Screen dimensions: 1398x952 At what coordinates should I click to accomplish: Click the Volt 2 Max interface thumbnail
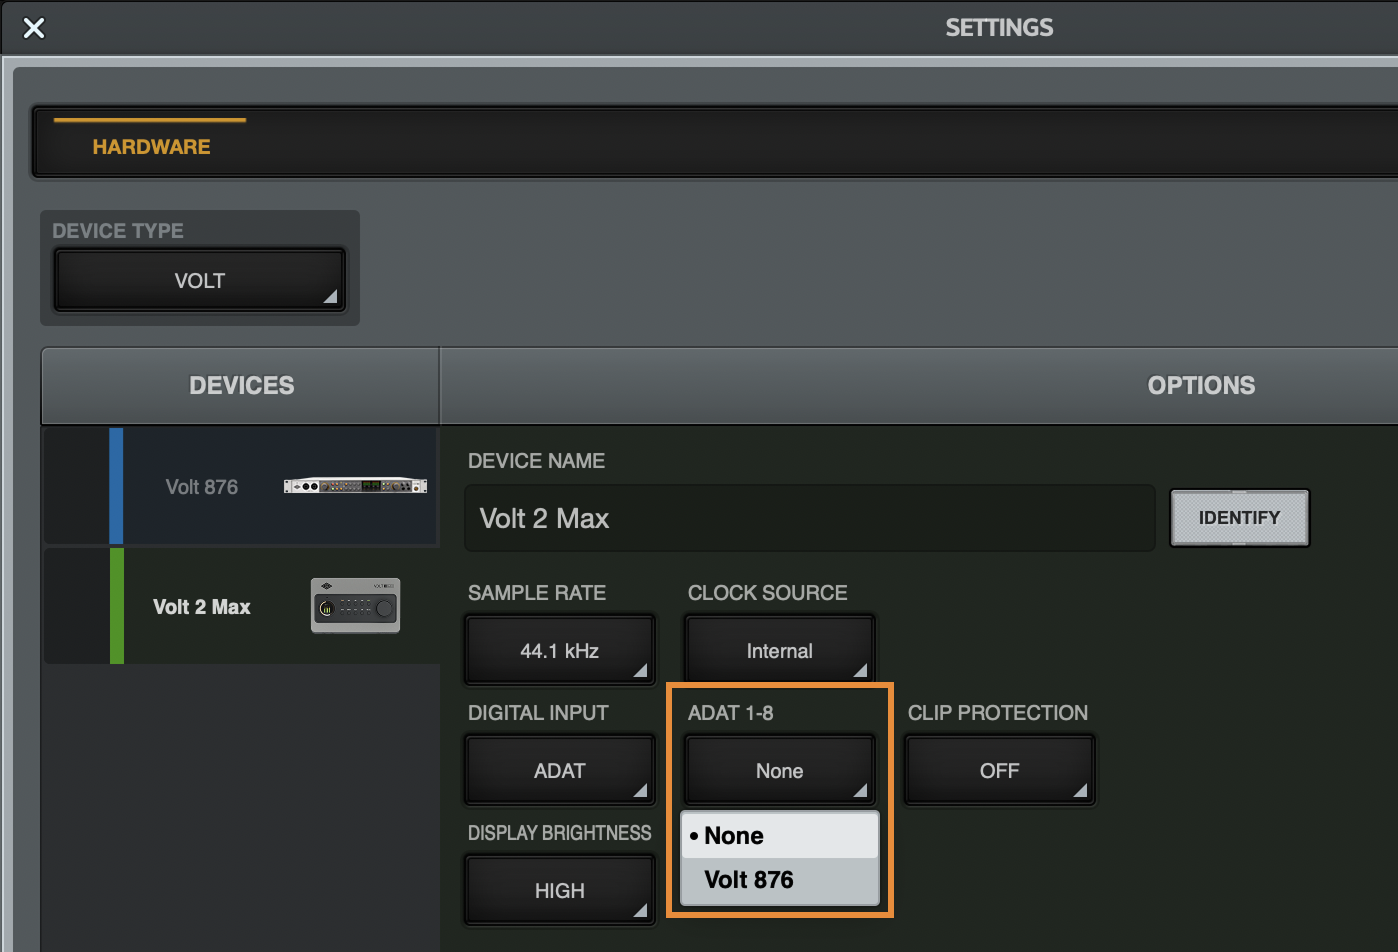tap(355, 606)
